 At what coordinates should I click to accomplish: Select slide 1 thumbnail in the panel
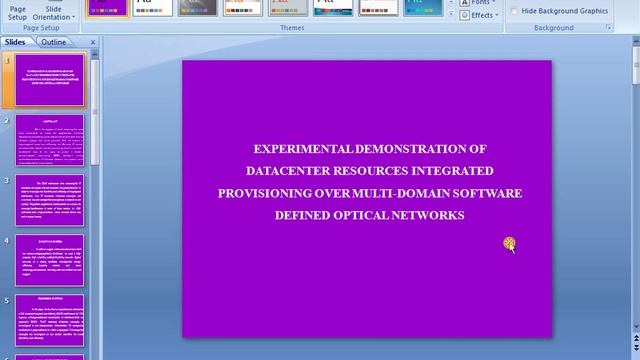tap(49, 80)
